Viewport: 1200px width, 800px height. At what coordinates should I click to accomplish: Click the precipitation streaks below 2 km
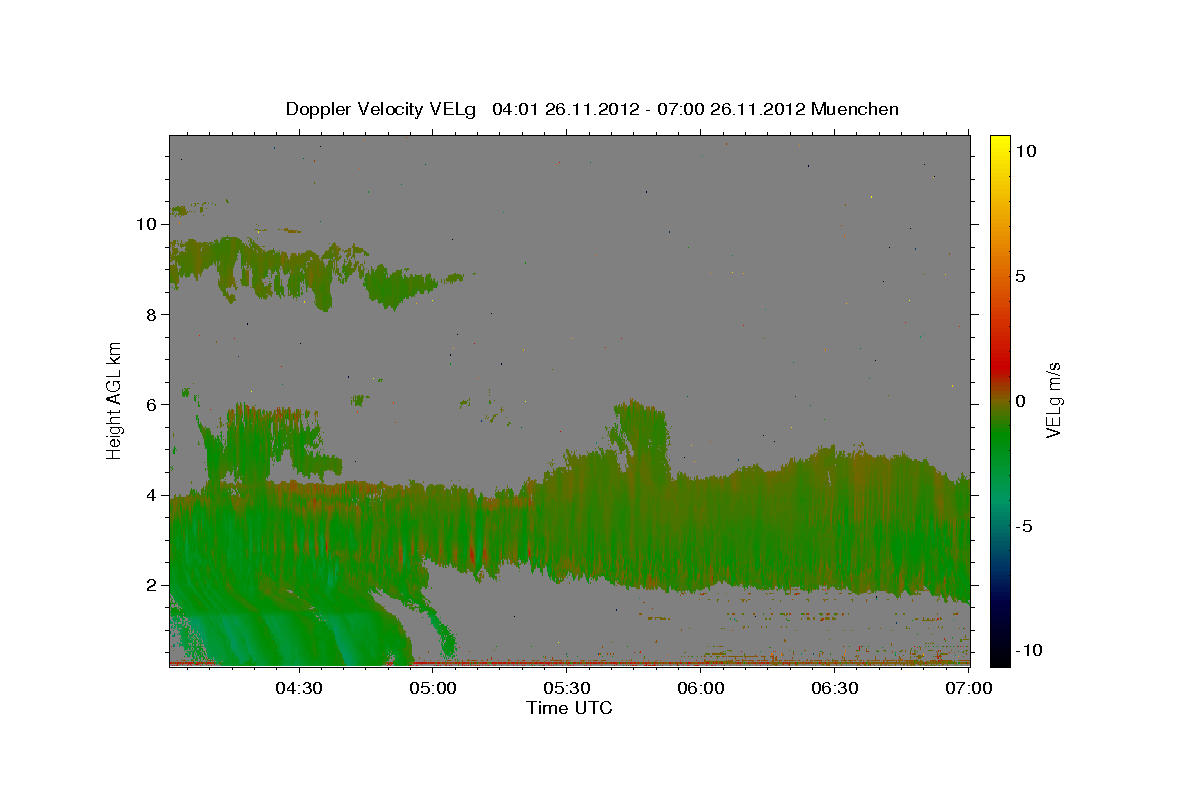coord(290,625)
